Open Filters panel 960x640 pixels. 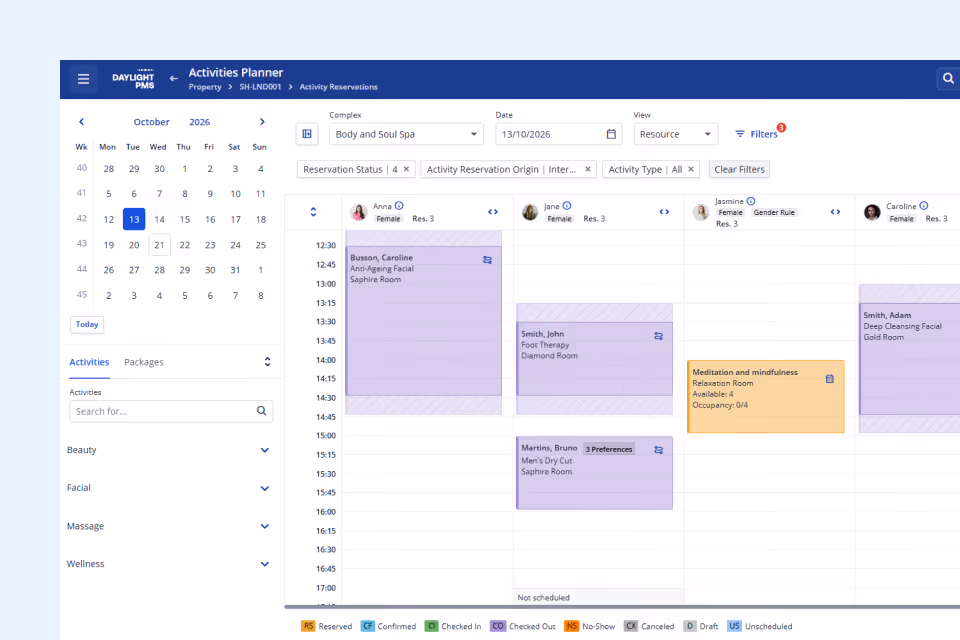(757, 134)
